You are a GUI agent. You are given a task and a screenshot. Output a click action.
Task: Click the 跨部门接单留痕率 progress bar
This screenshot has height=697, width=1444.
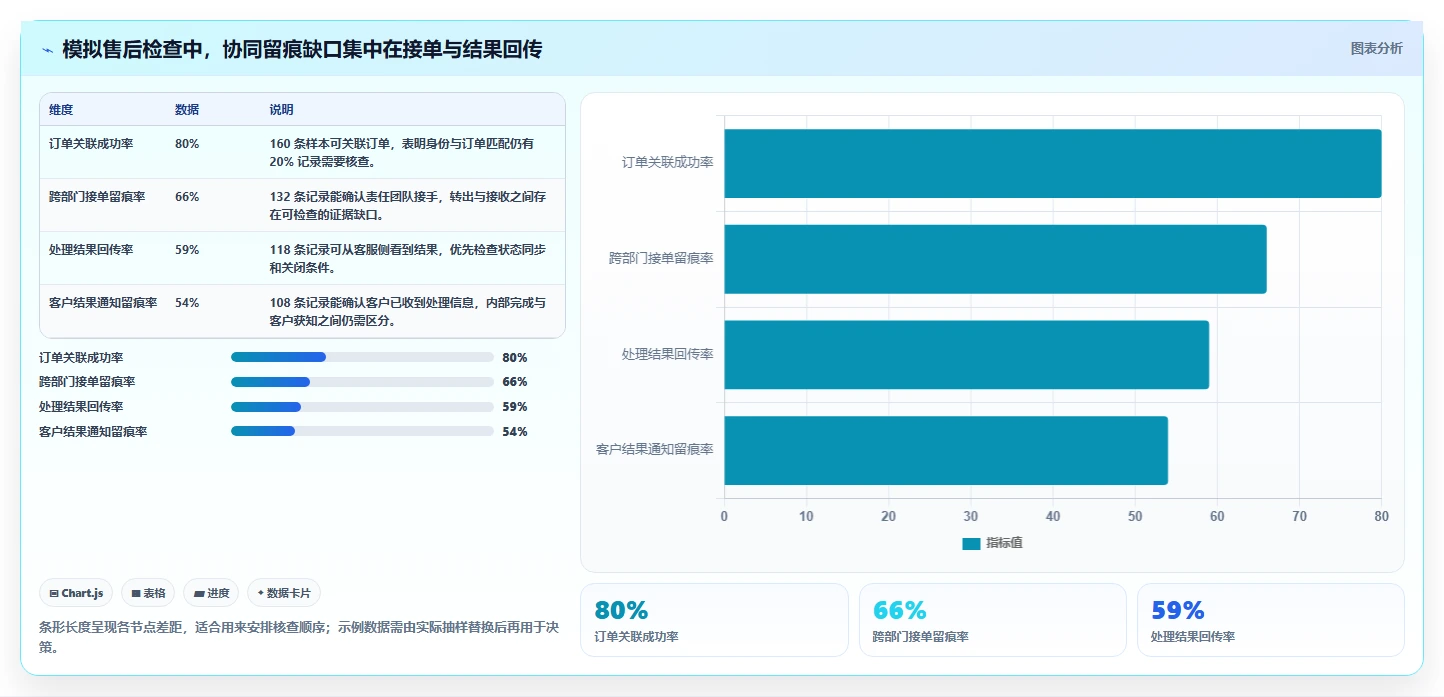[362, 382]
